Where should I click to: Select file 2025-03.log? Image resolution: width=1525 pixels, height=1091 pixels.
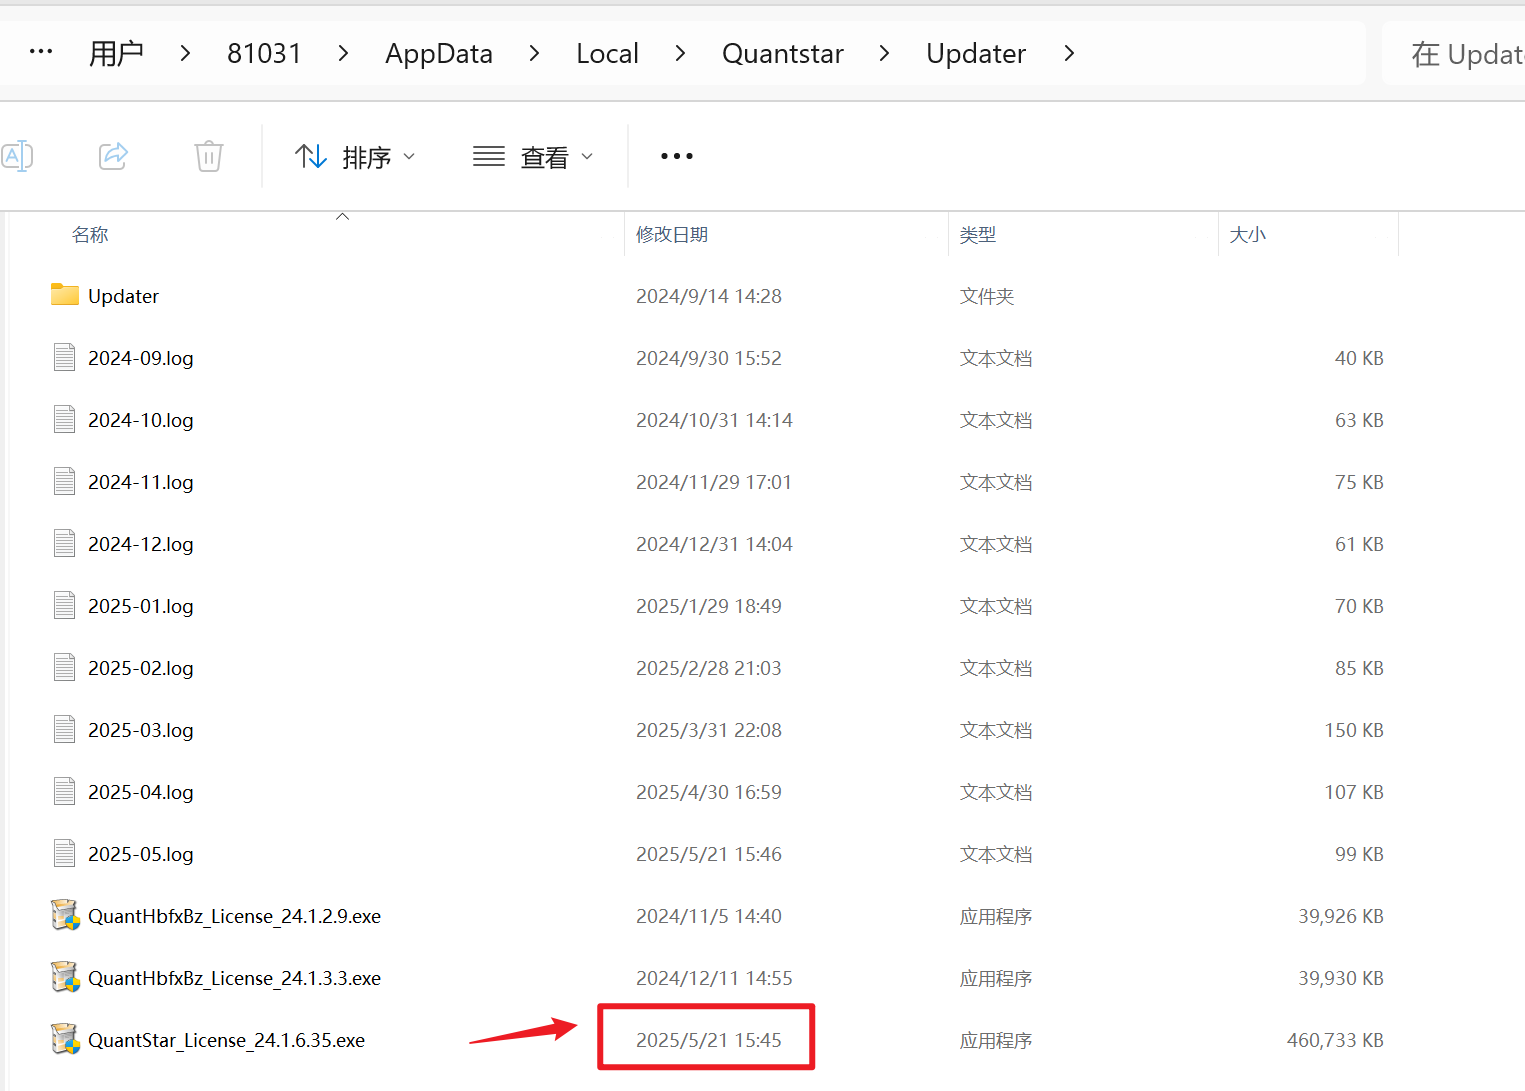[141, 730]
